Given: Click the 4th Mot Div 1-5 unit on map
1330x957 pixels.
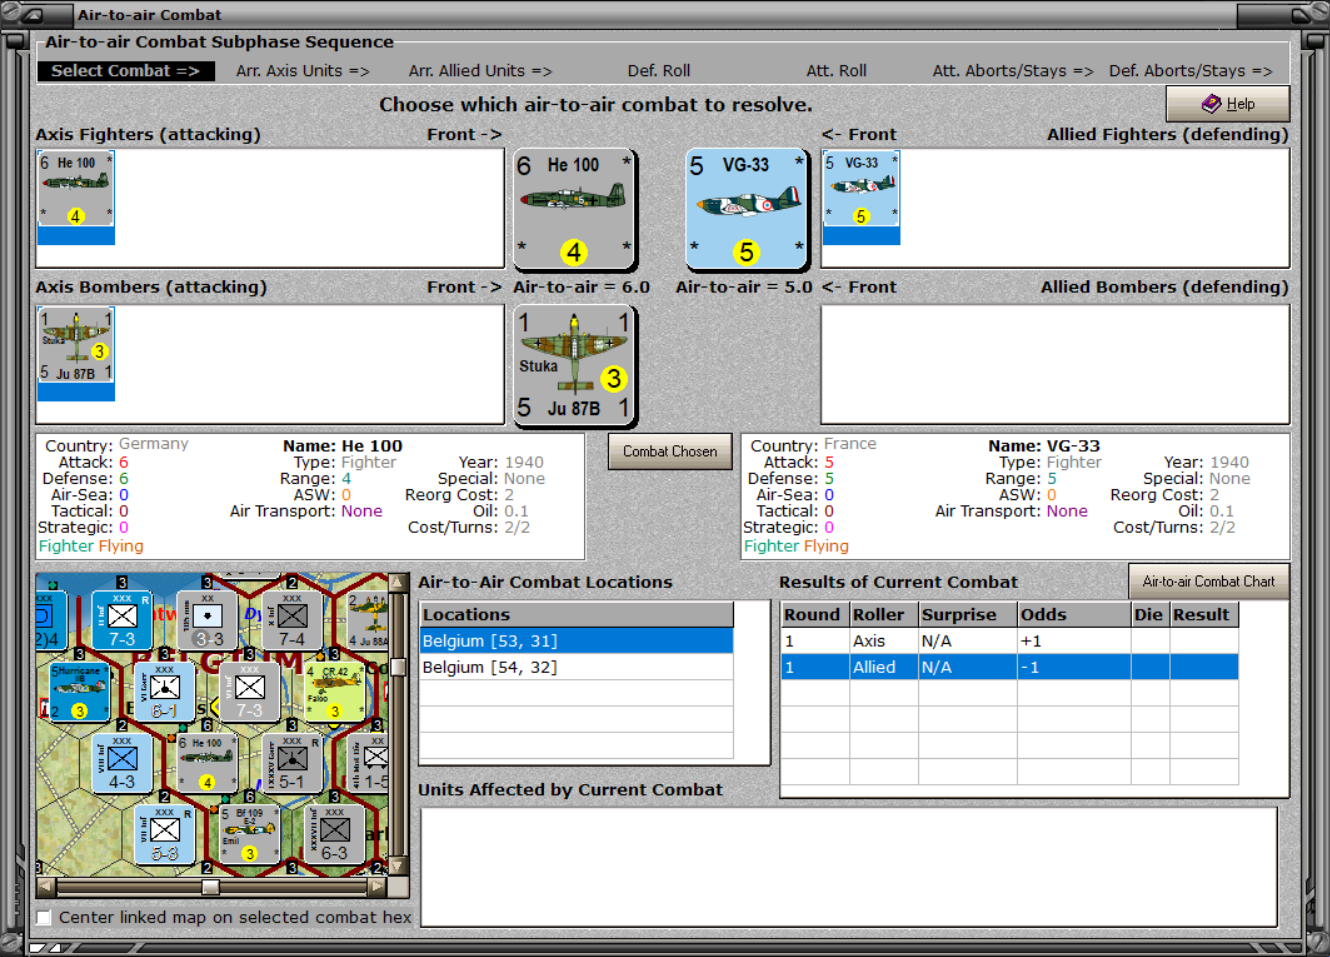Looking at the screenshot, I should point(369,763).
